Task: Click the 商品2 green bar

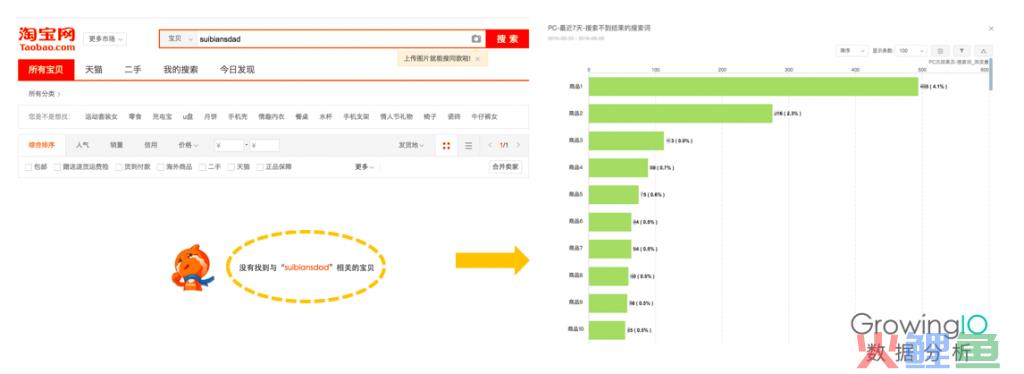Action: [x=680, y=114]
